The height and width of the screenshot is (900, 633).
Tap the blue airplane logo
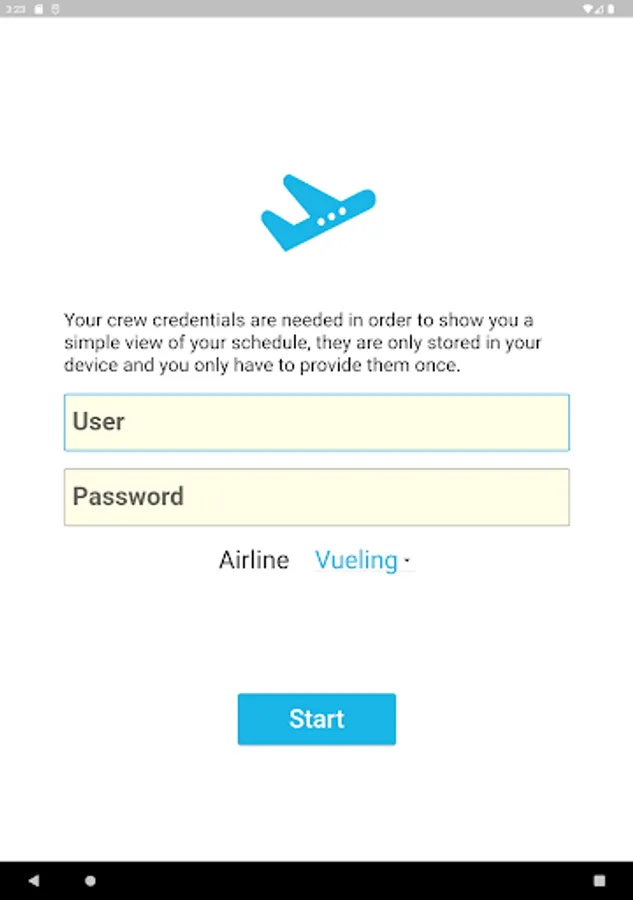316,212
